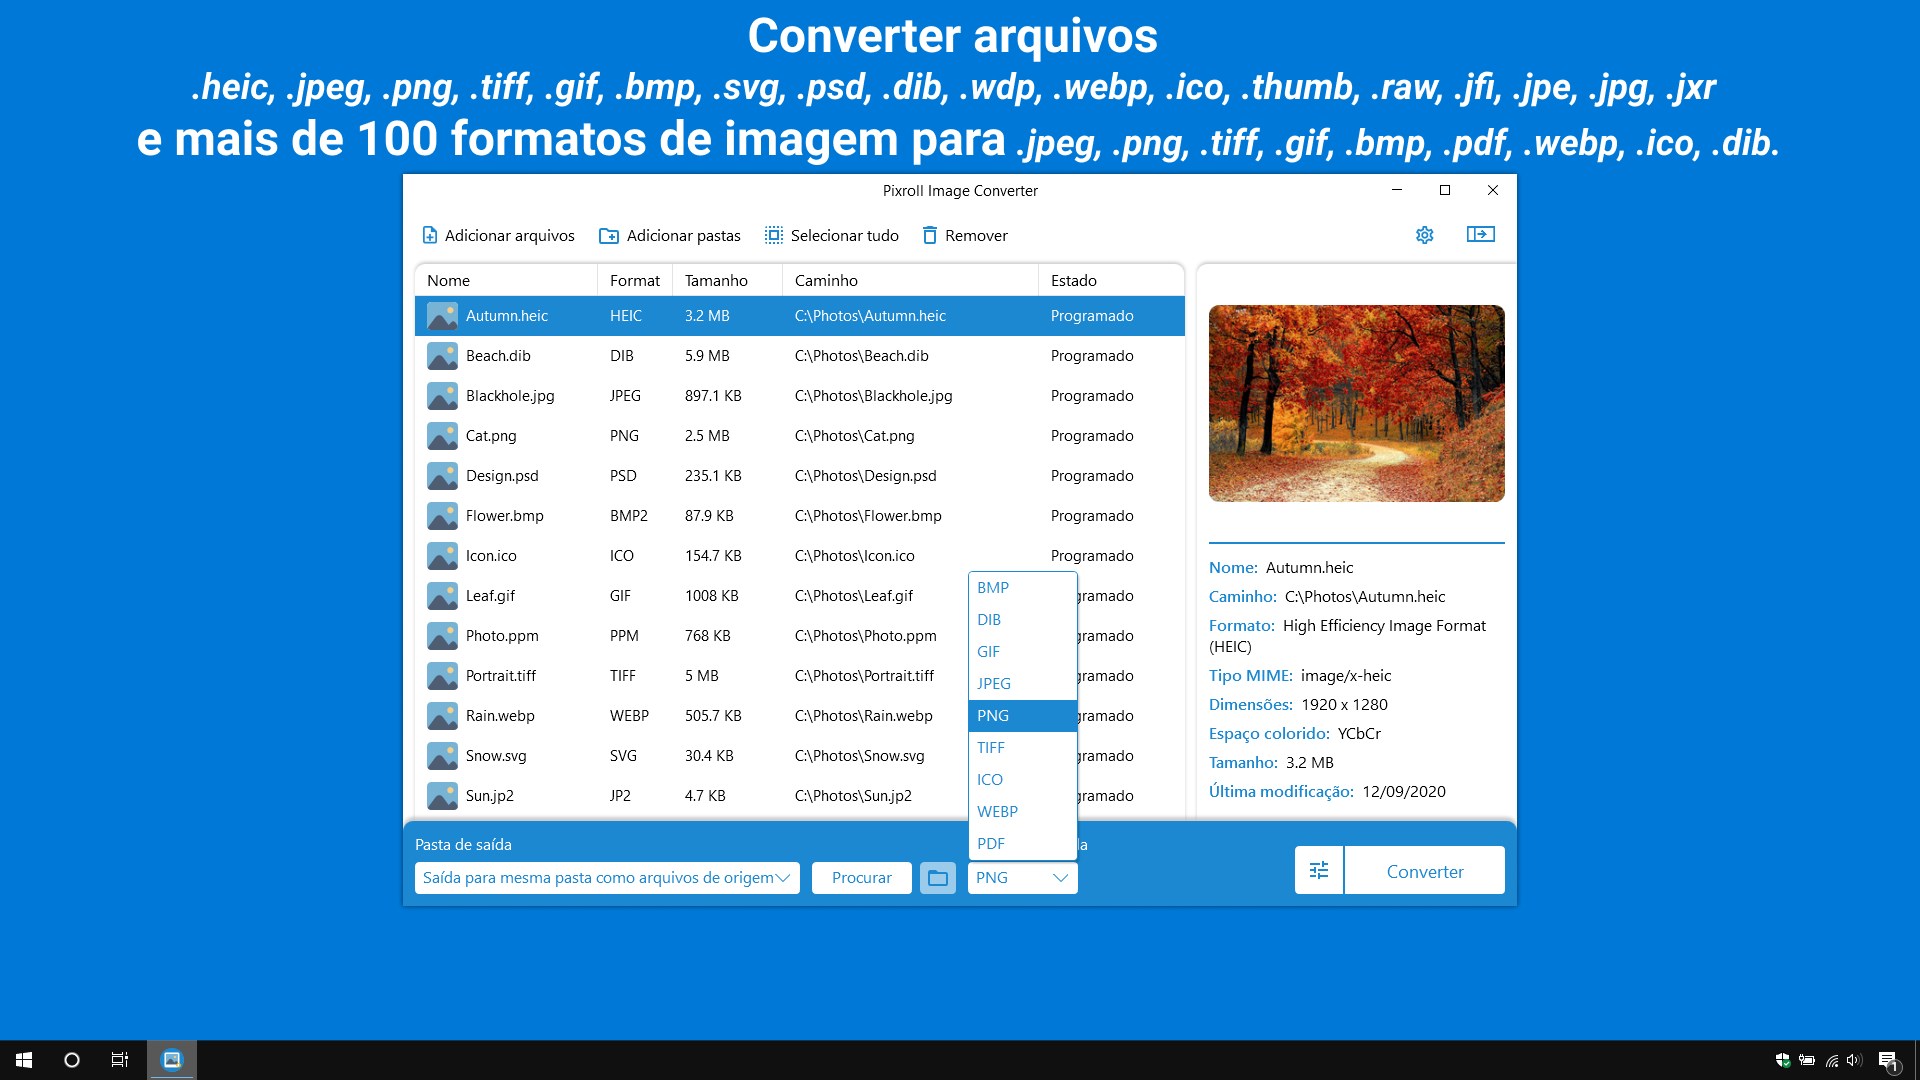Expand the output folder dropdown

pyautogui.click(x=783, y=878)
